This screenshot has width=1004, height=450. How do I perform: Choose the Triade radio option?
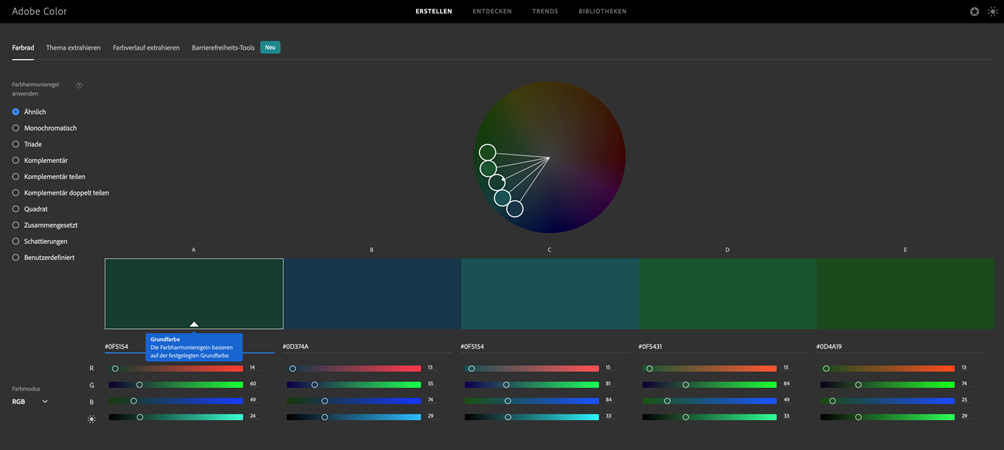coord(16,144)
